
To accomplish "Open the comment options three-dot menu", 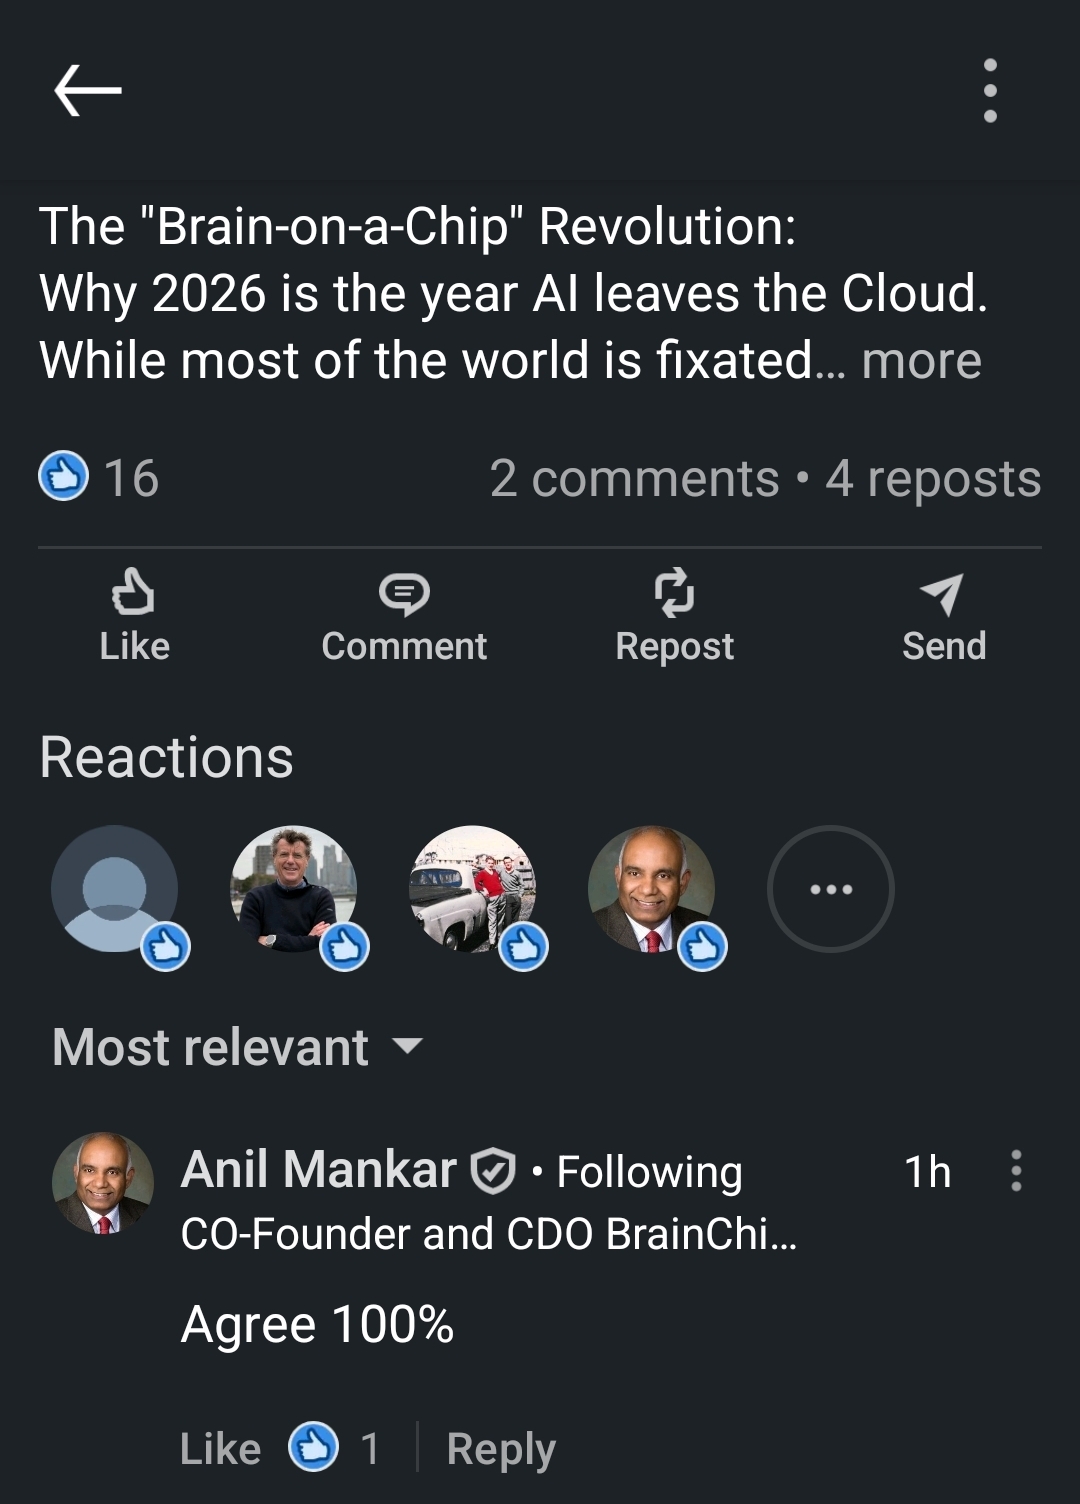I will pos(1016,1170).
